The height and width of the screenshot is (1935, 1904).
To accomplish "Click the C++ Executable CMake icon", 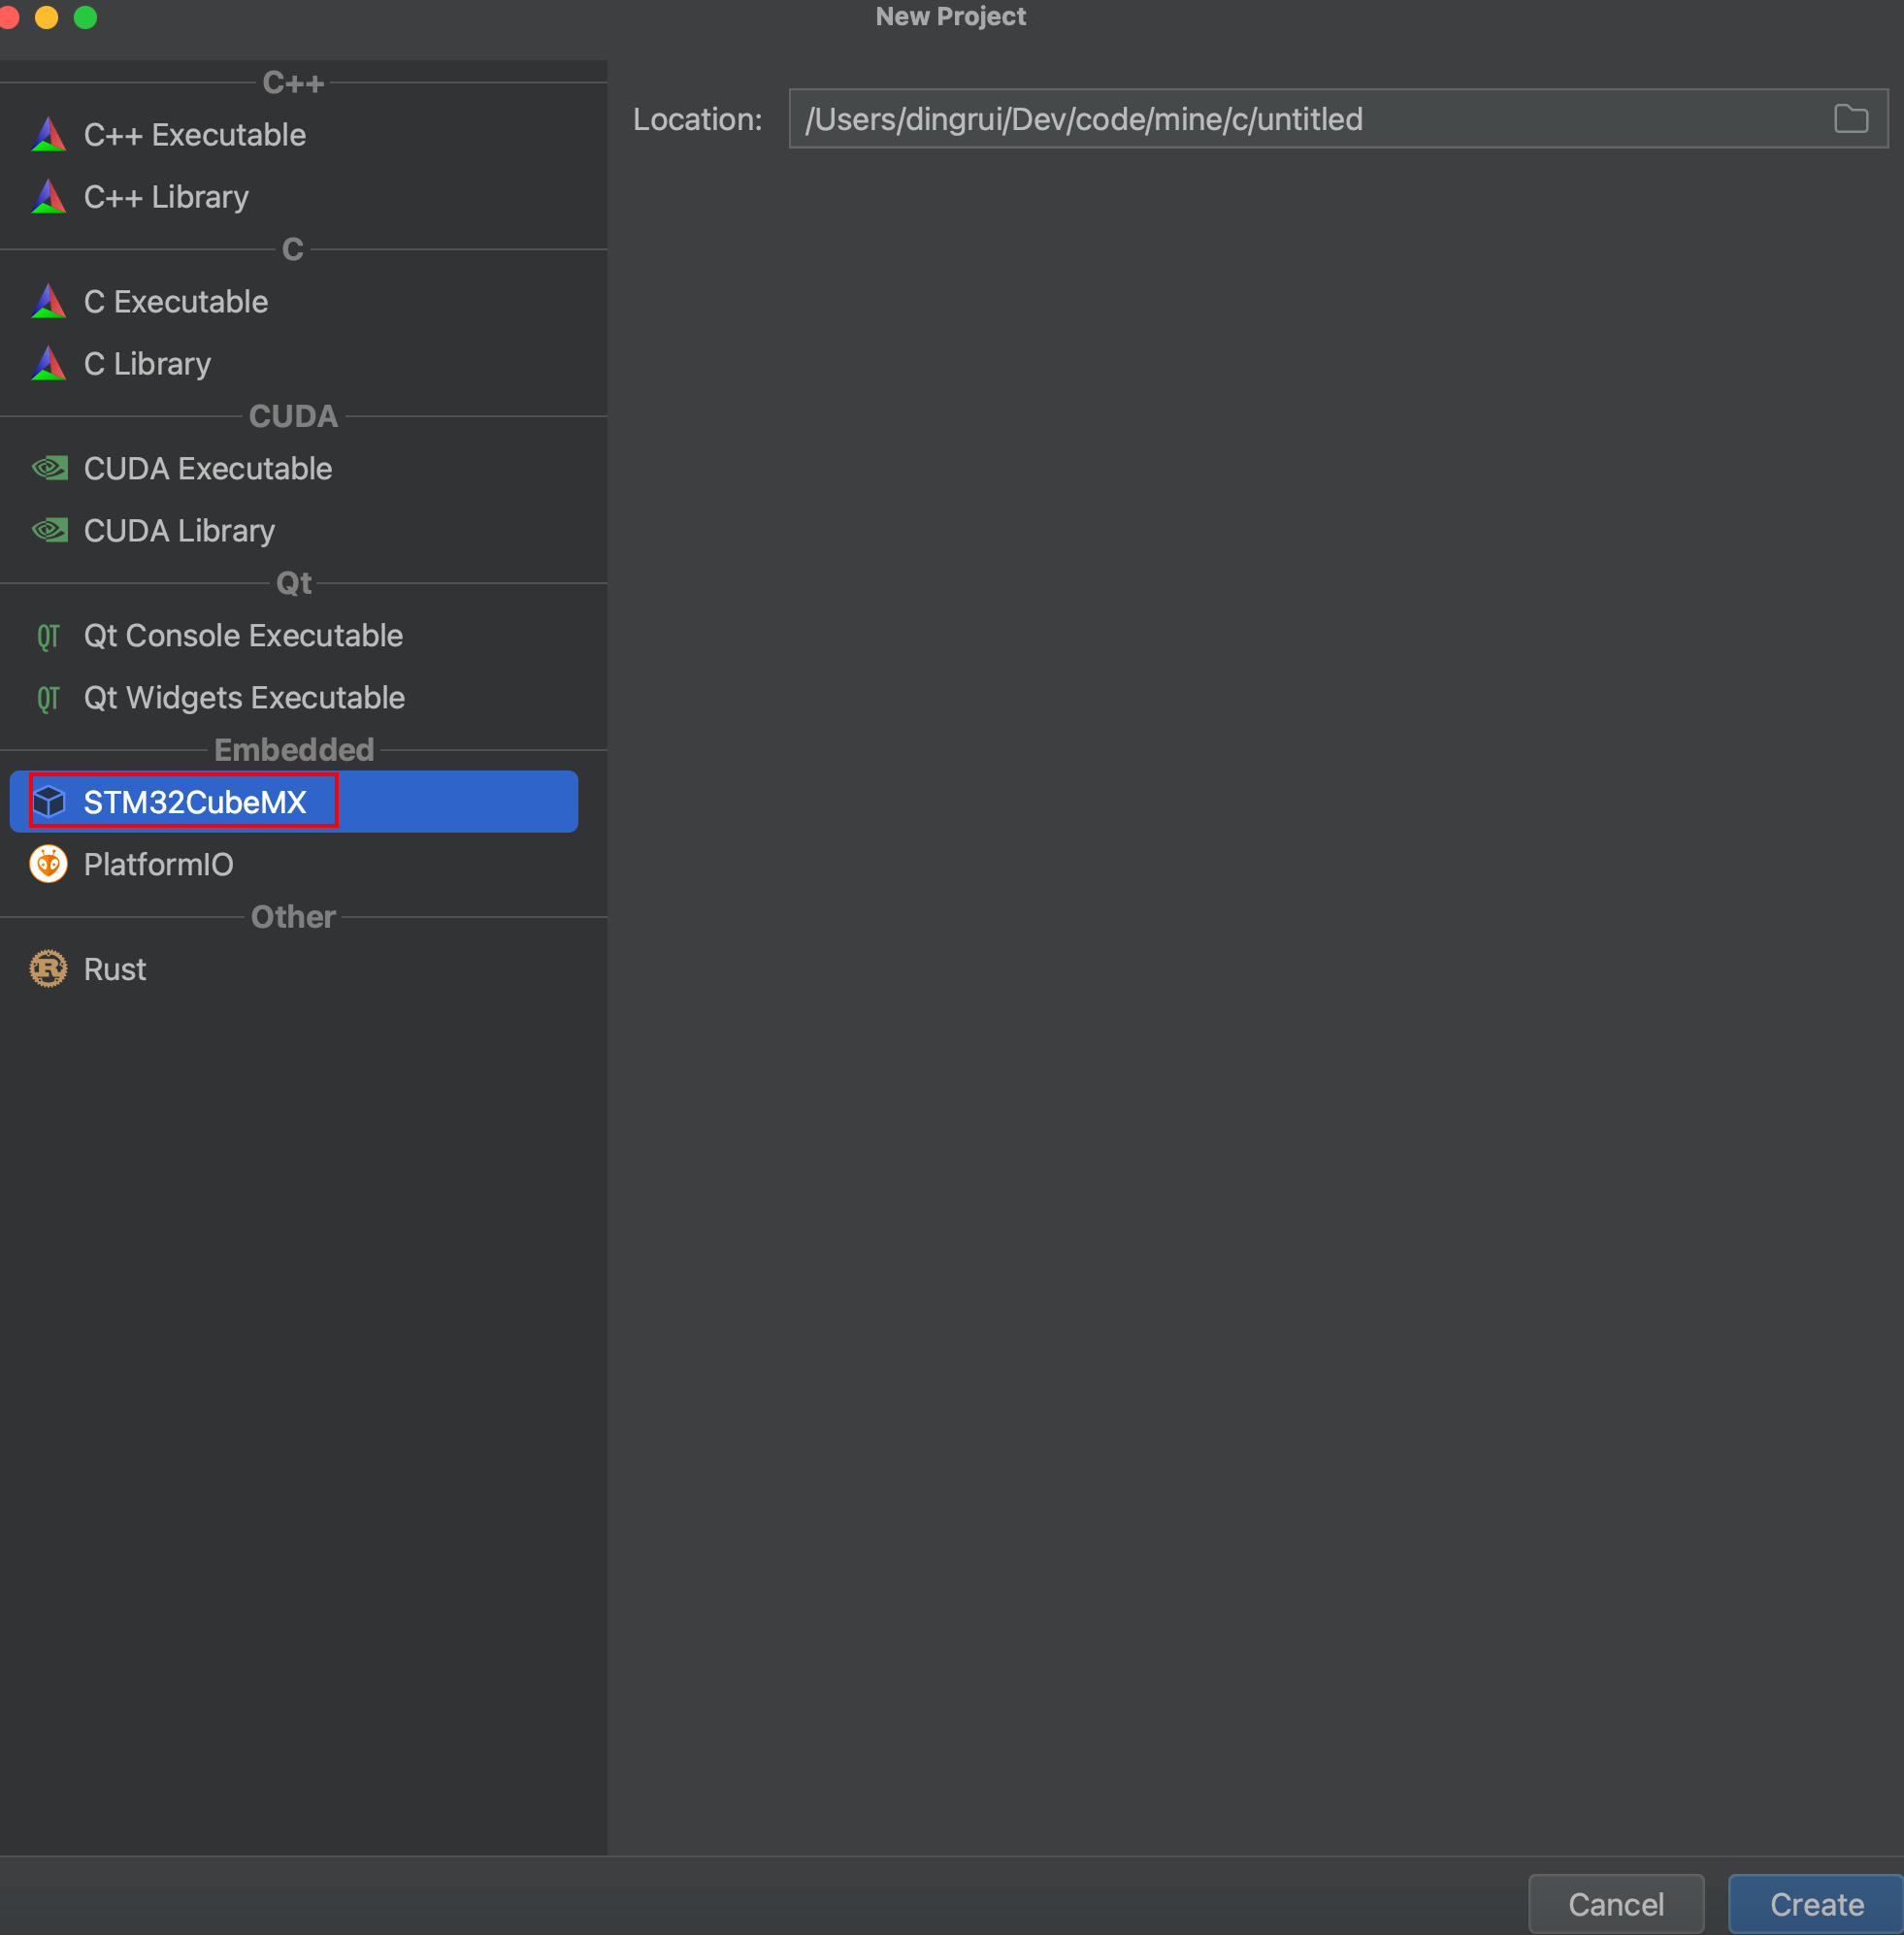I will 48,135.
